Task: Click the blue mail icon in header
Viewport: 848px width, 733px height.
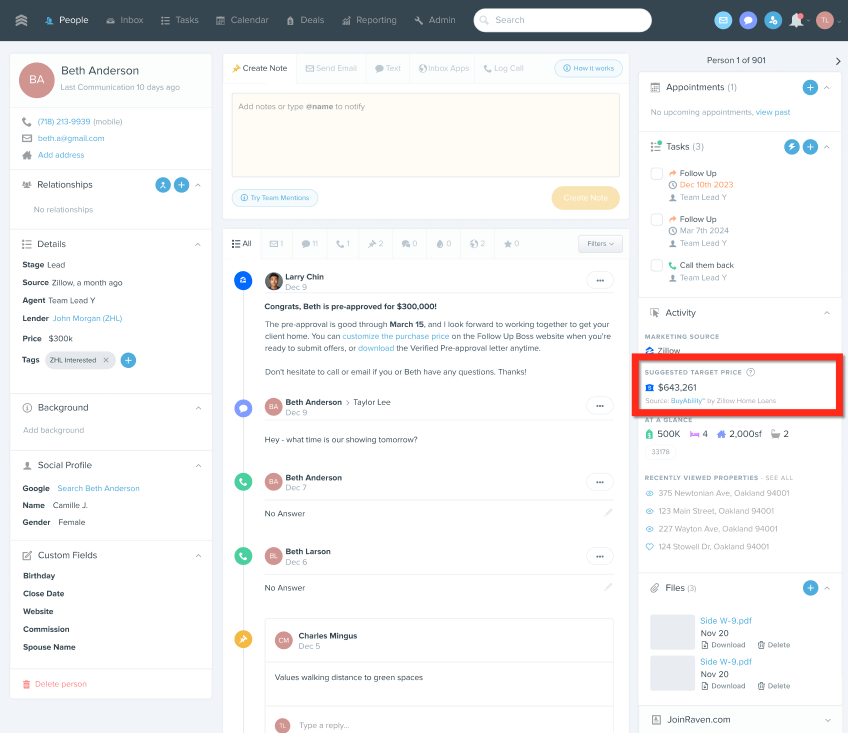Action: pyautogui.click(x=723, y=20)
